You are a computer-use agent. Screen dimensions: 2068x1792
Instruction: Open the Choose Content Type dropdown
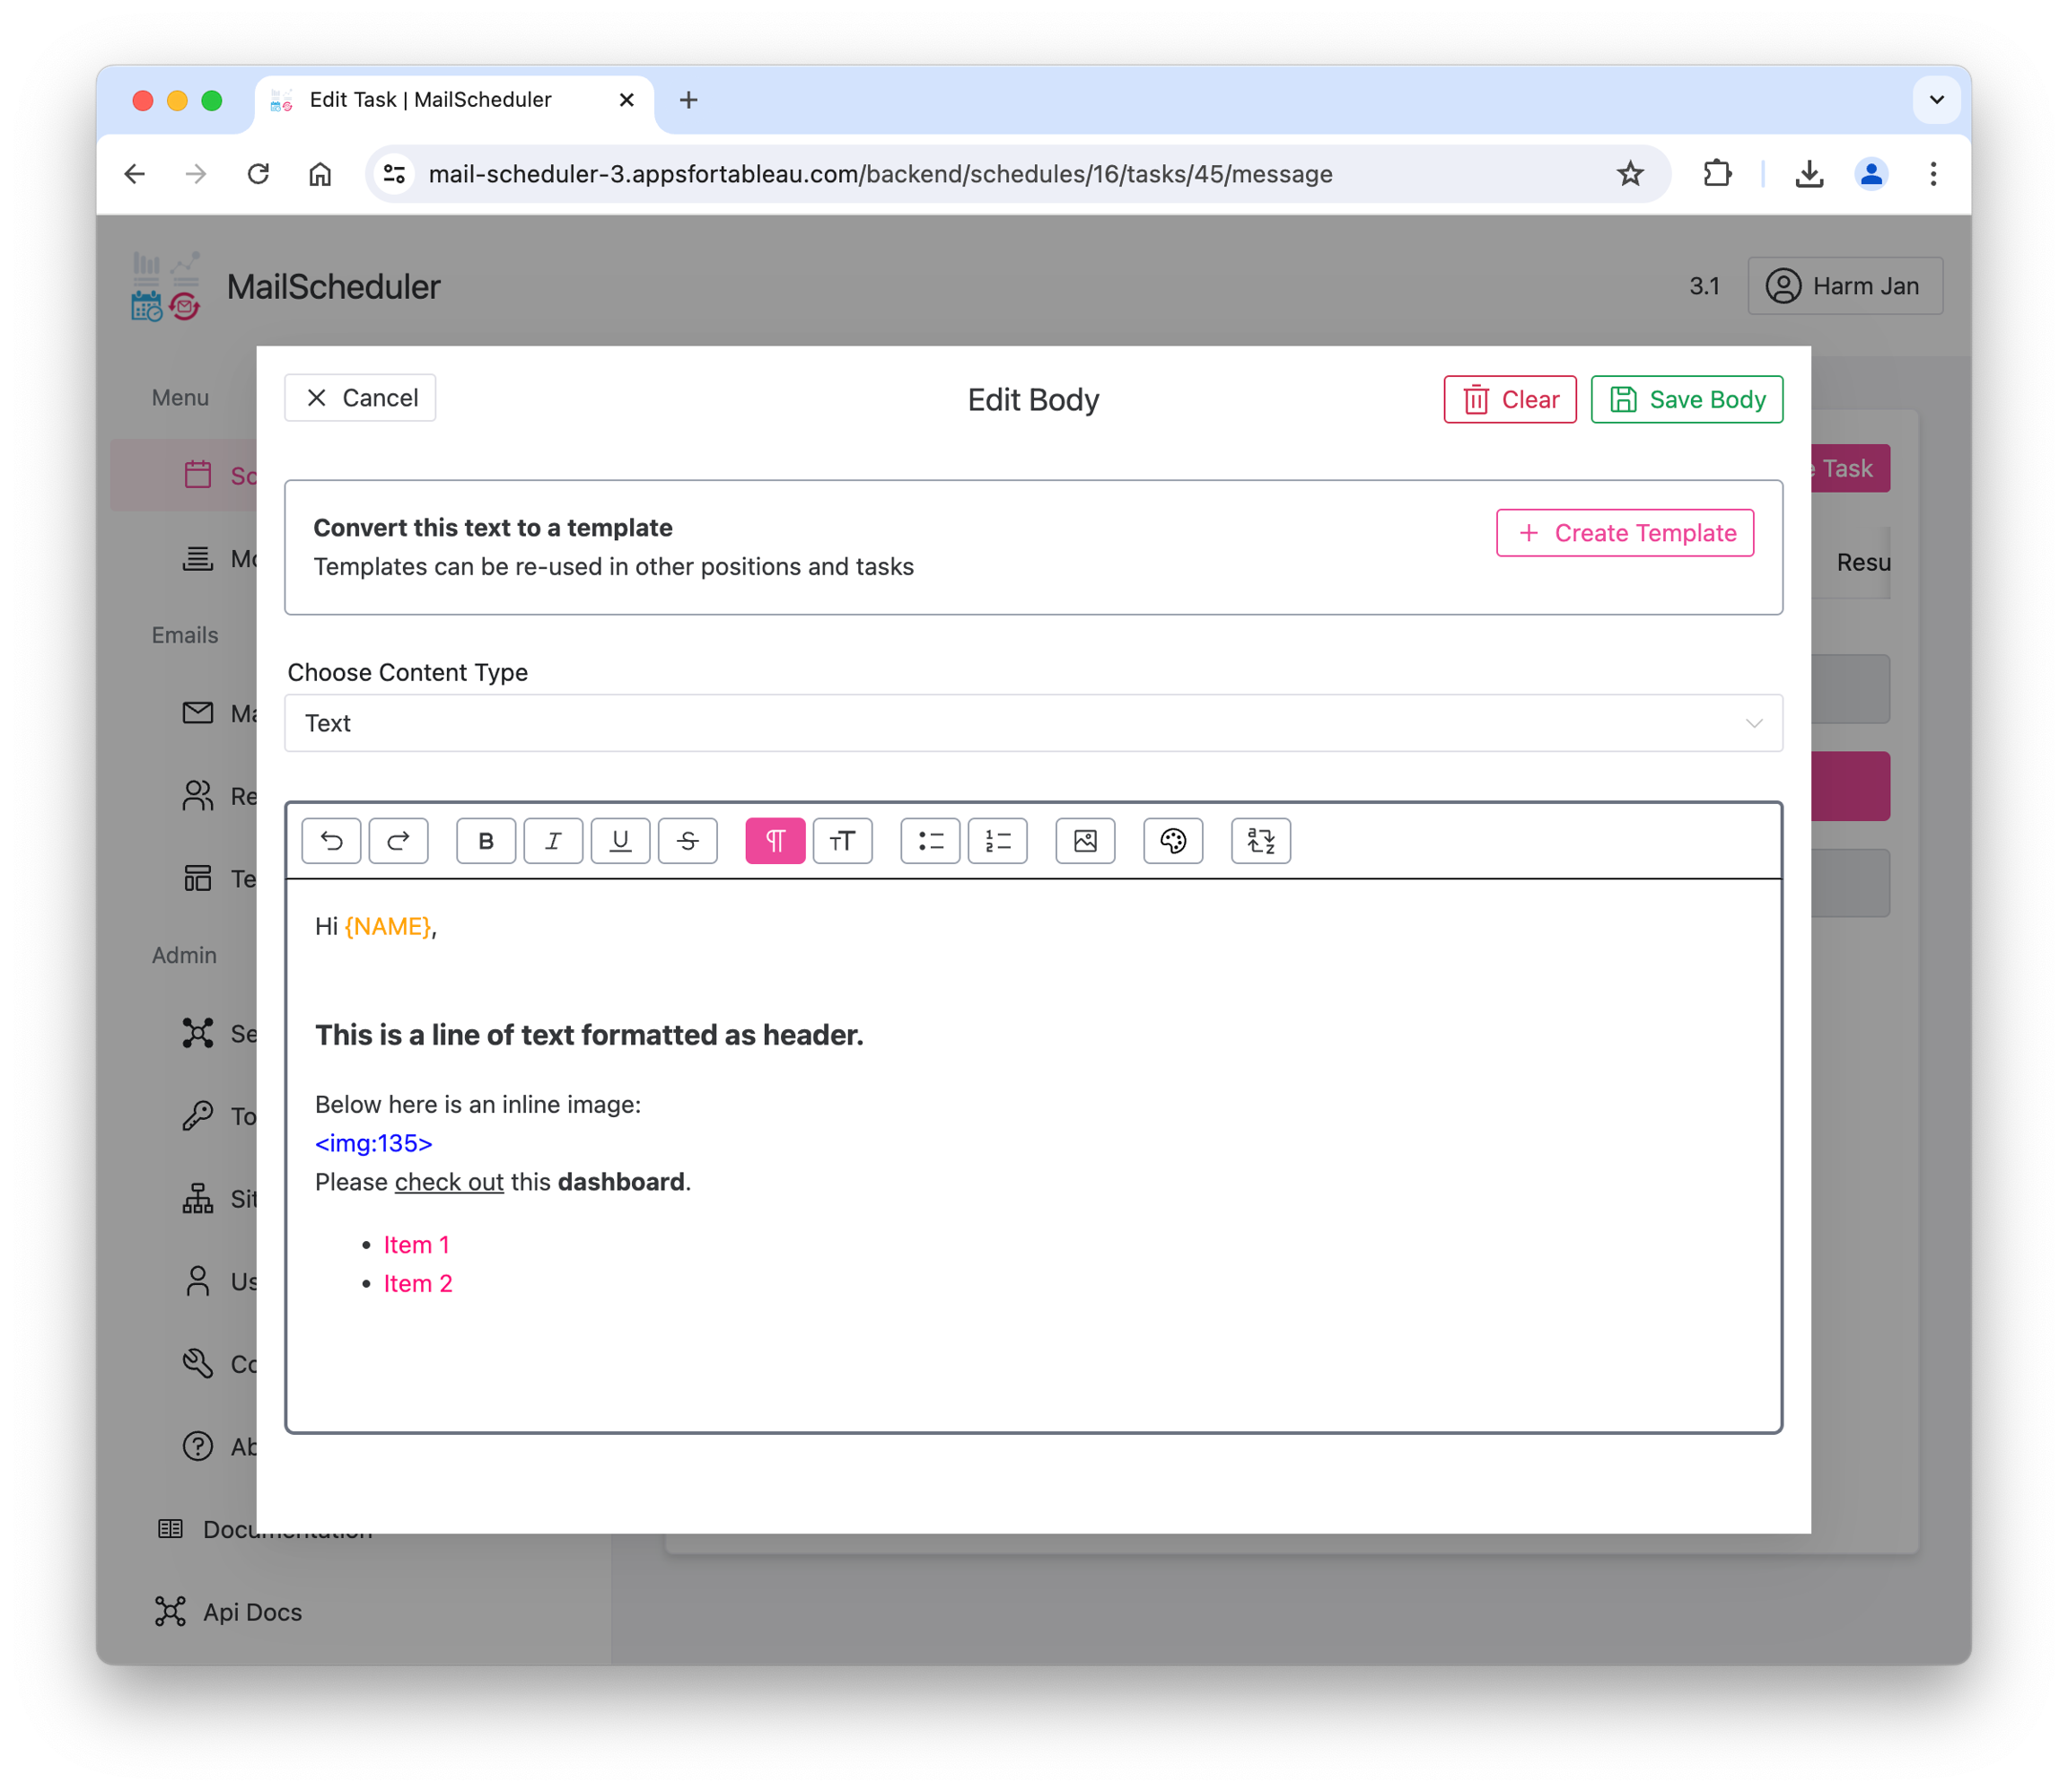pyautogui.click(x=1033, y=723)
